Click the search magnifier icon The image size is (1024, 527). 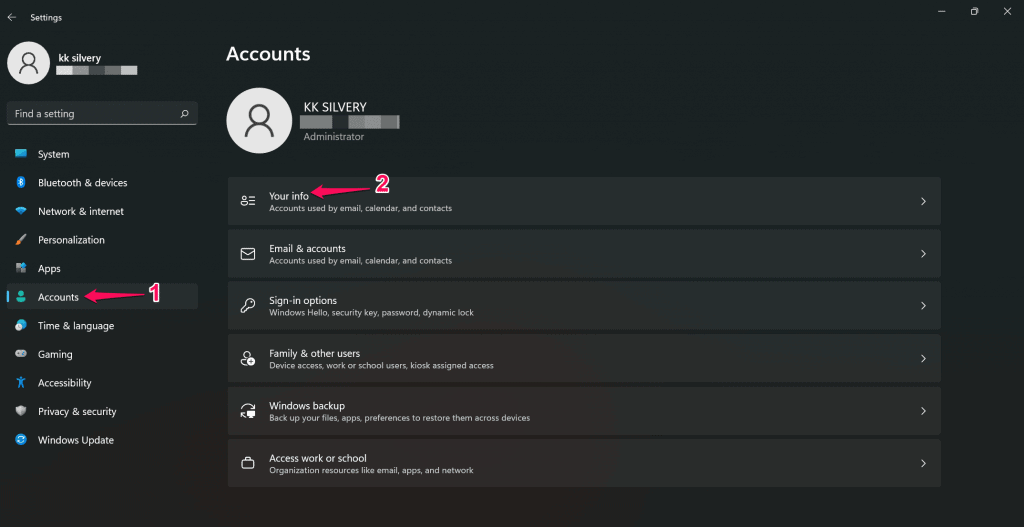pos(185,114)
